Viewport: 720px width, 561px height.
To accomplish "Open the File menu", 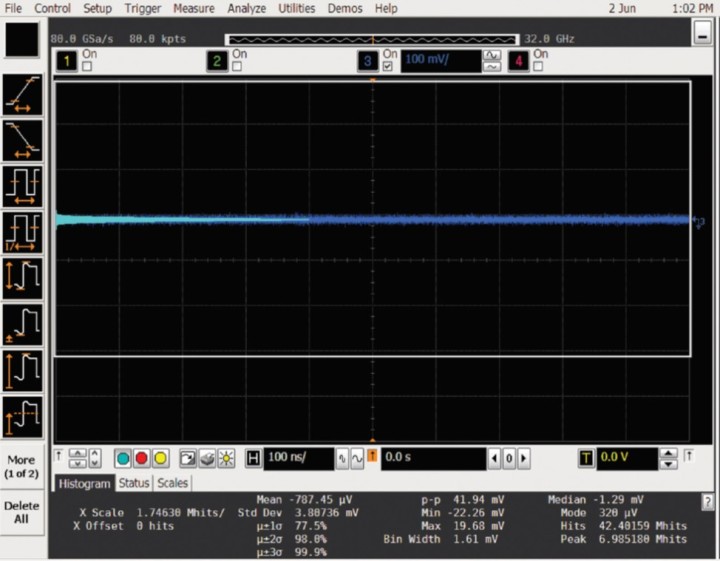I will click(13, 8).
